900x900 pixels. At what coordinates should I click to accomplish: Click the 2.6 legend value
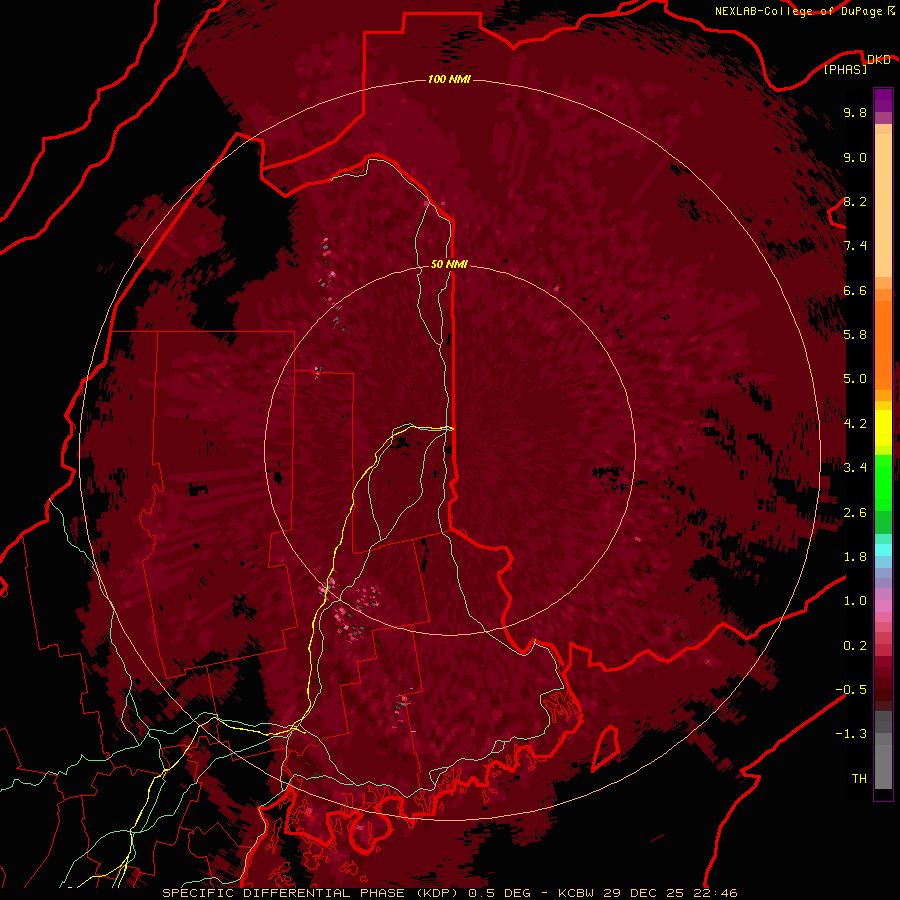click(855, 513)
